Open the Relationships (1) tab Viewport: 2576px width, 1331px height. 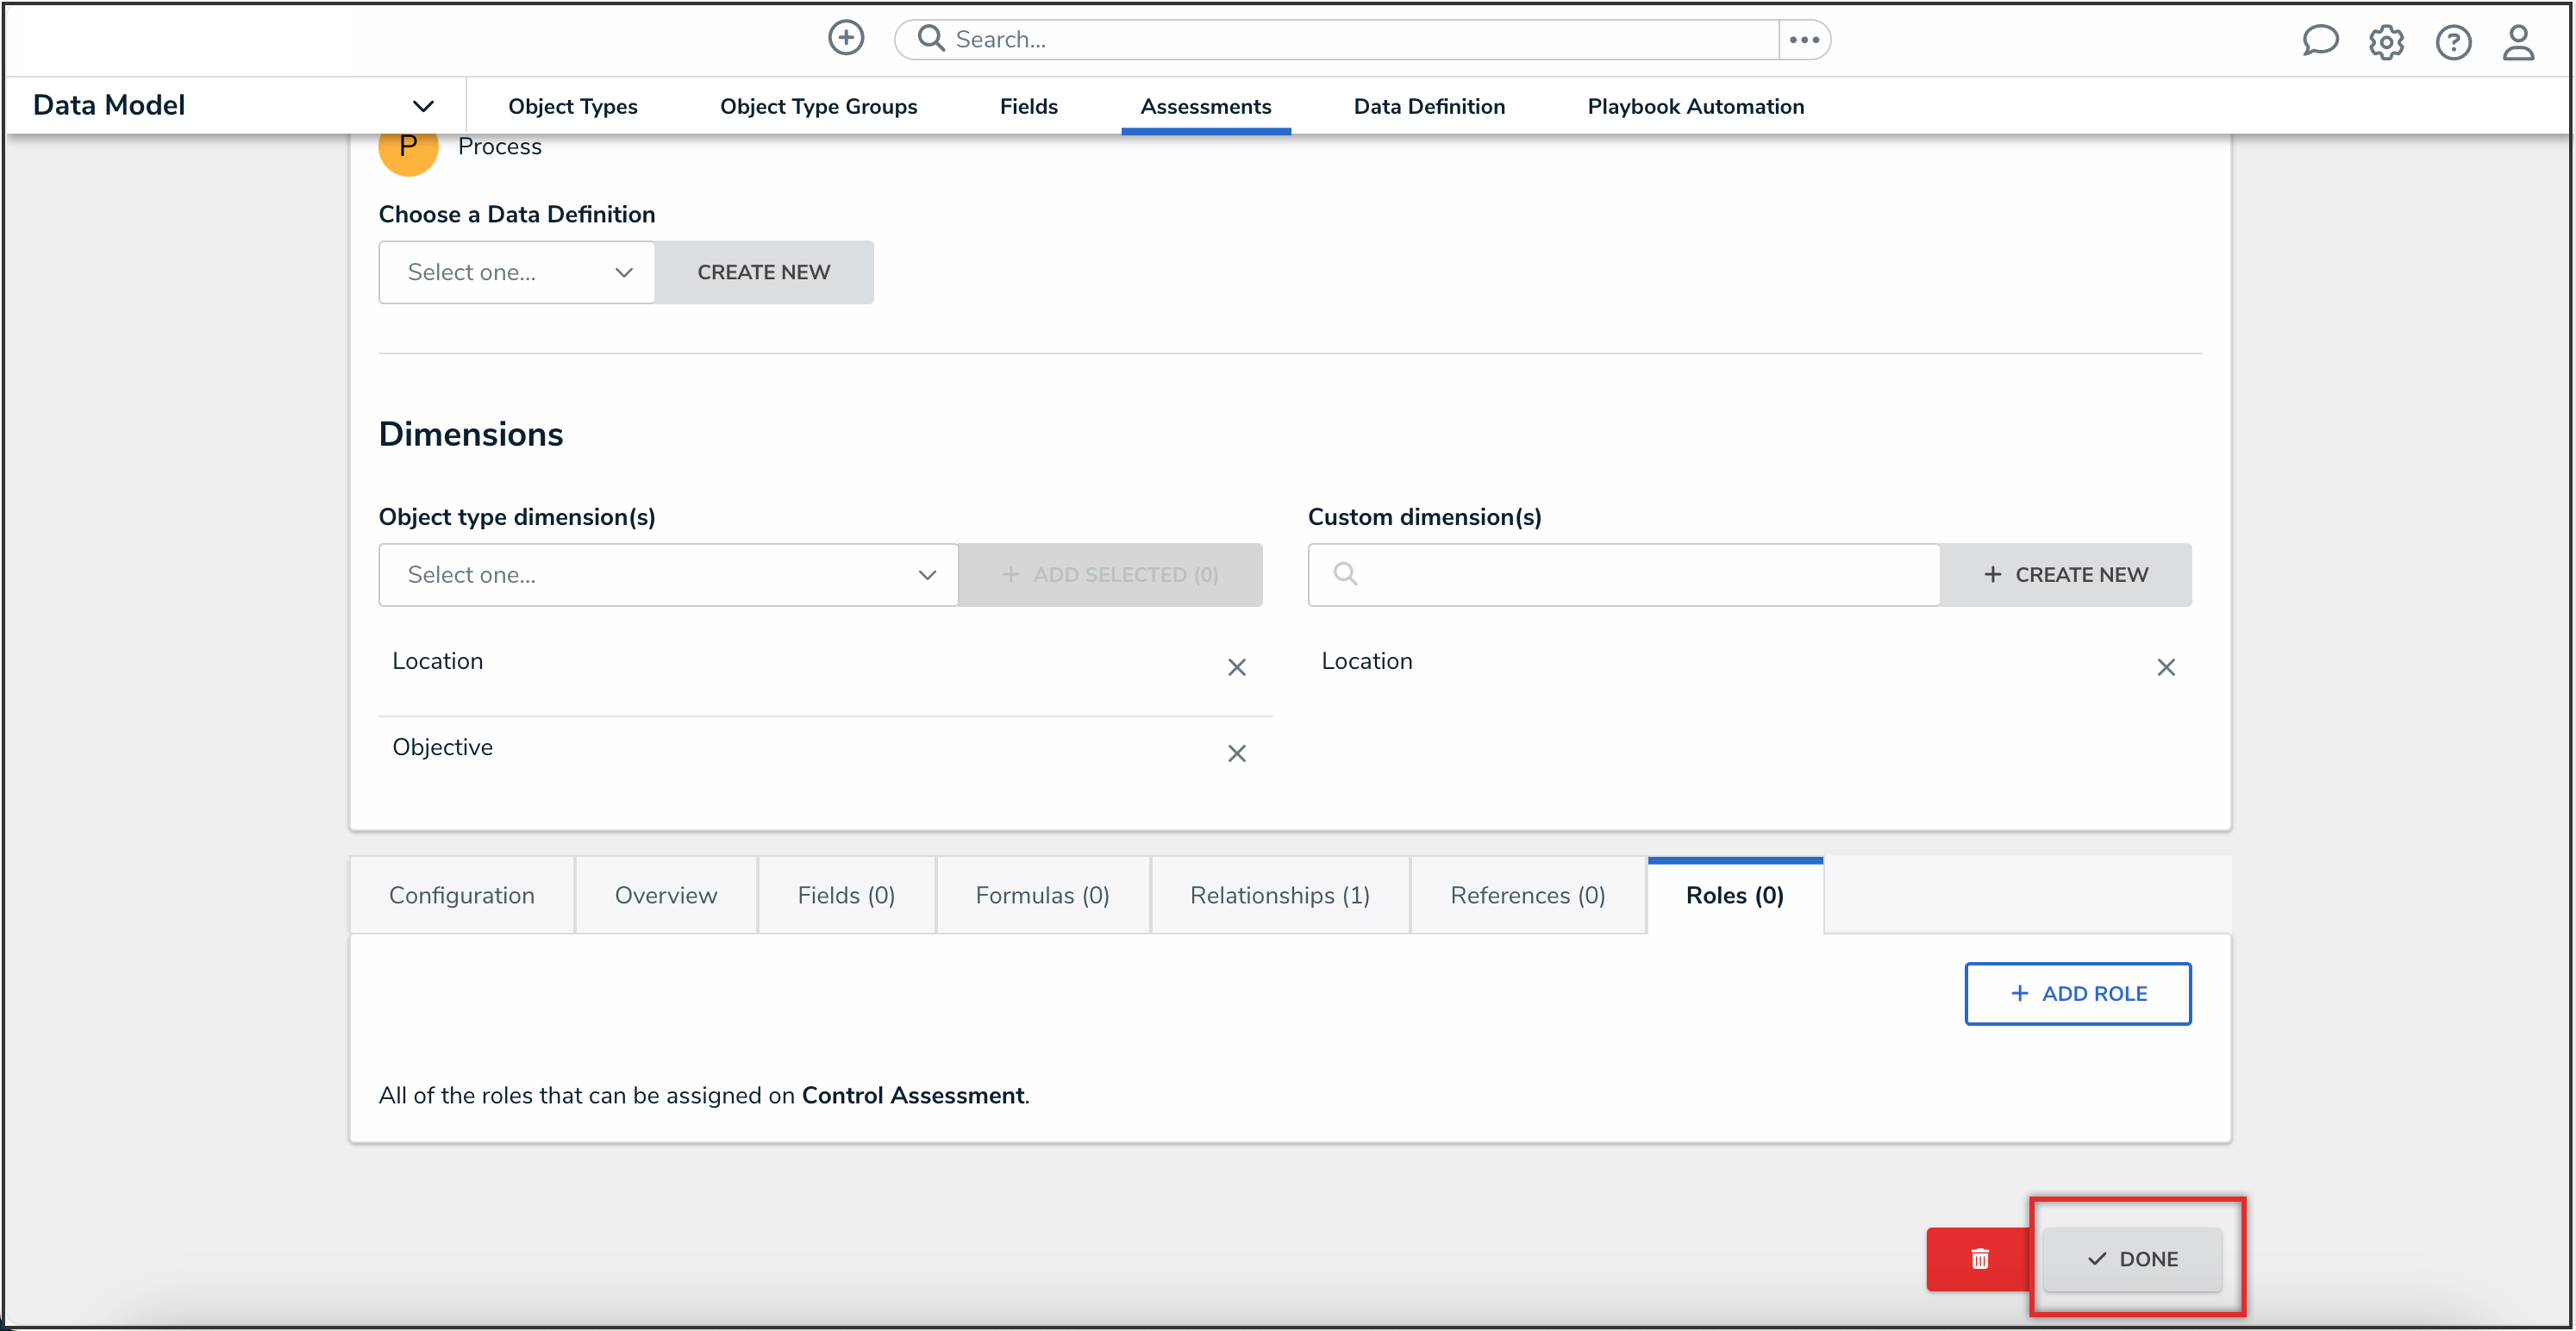point(1279,895)
